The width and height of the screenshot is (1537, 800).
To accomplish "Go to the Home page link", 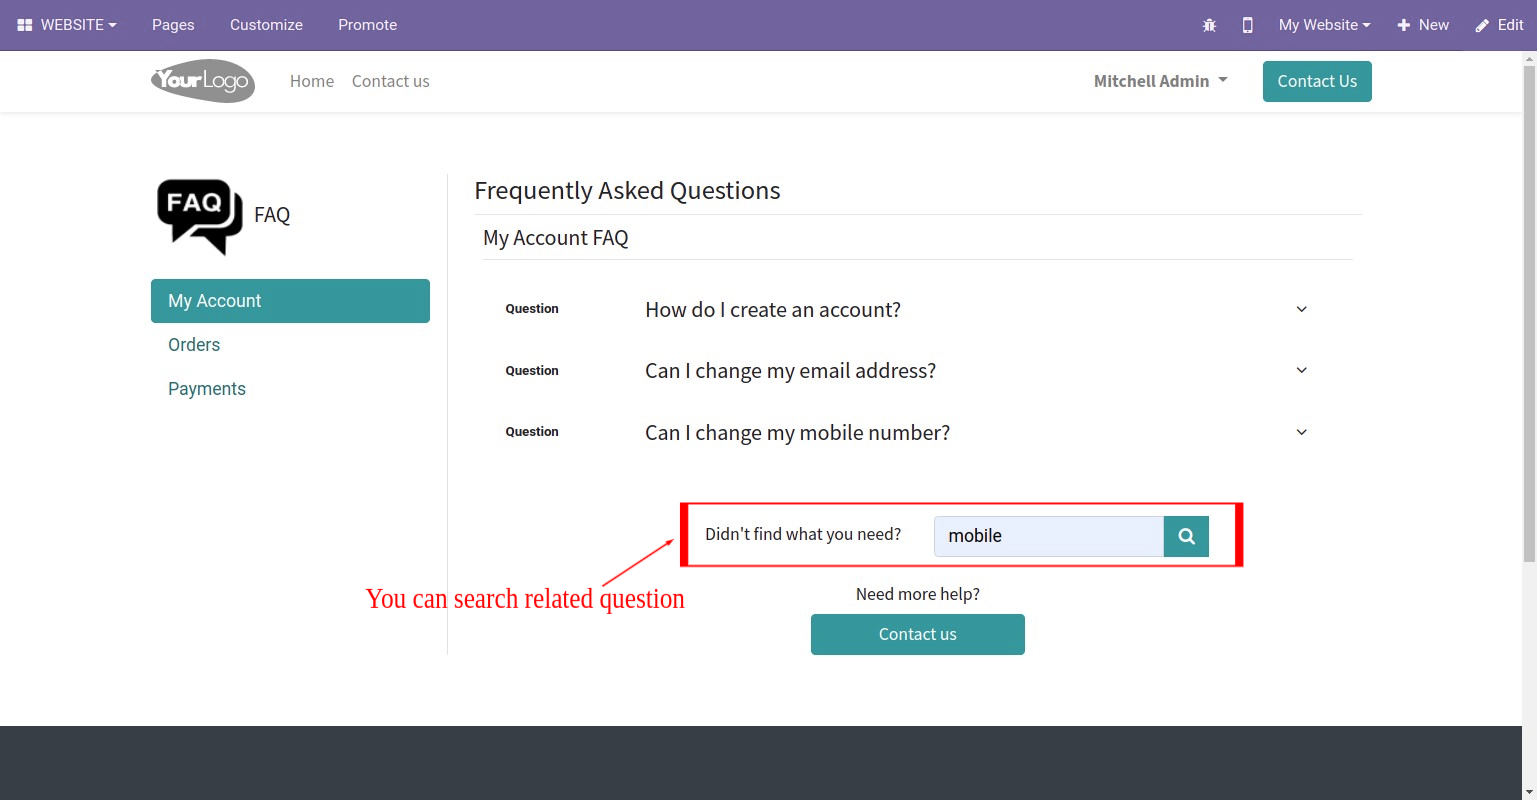I will (312, 82).
